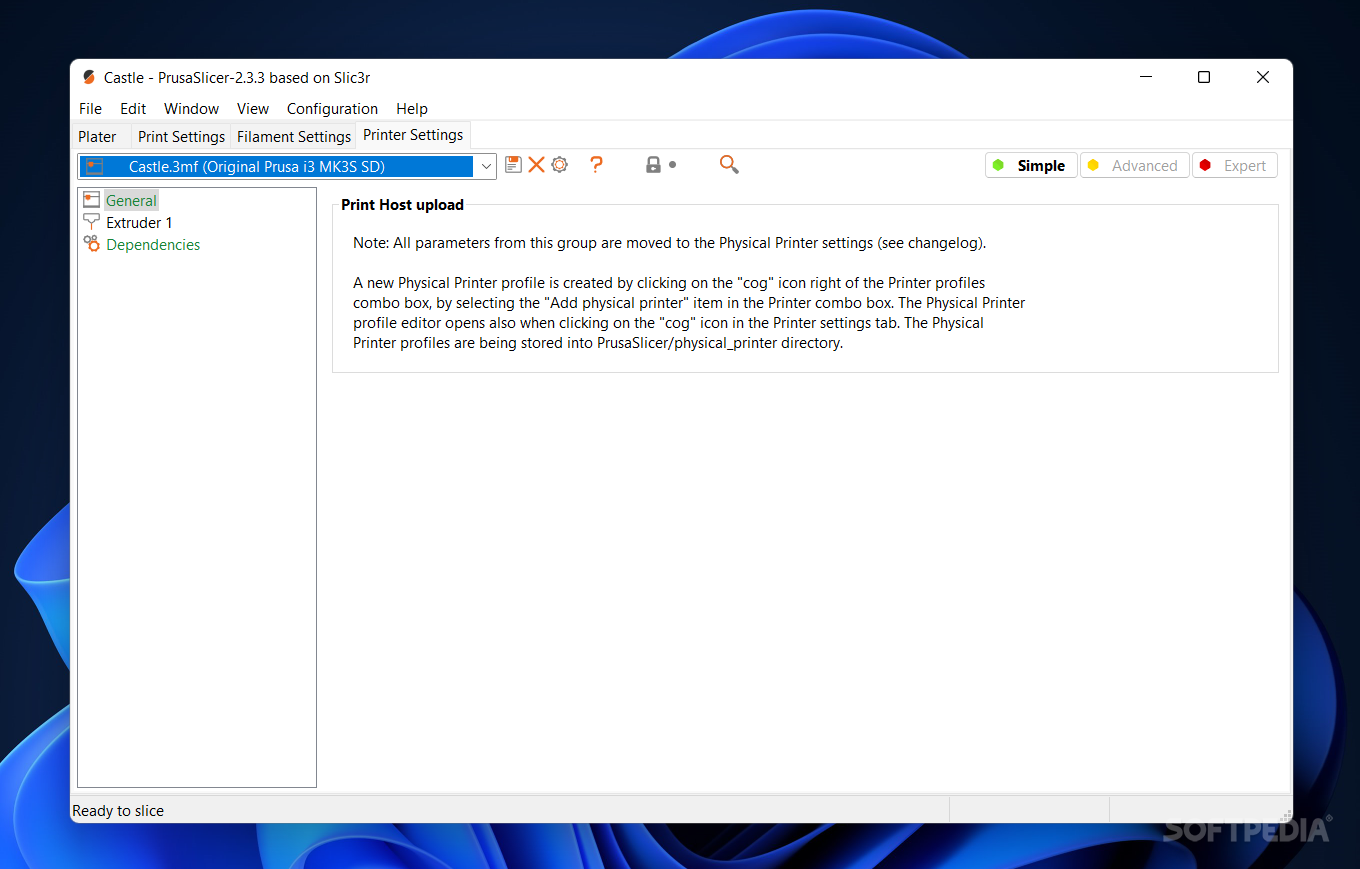Click the orange question mark help icon

point(596,165)
